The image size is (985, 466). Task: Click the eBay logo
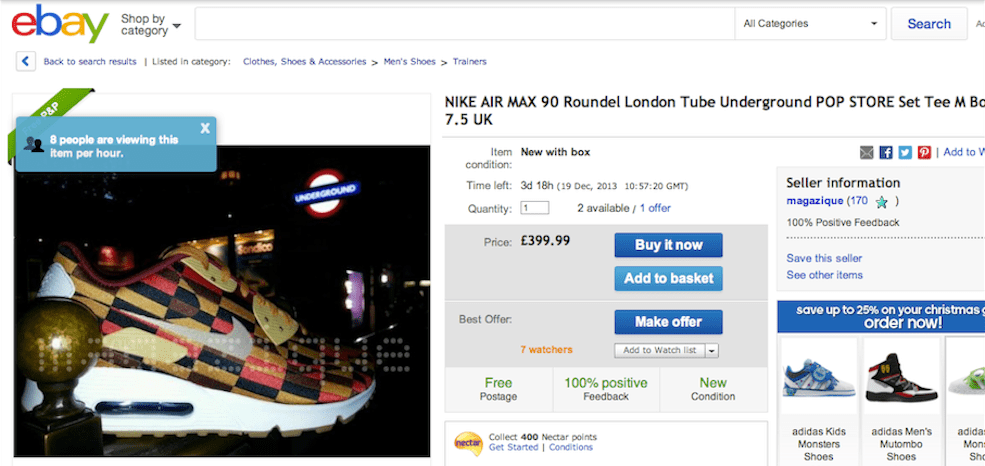click(60, 24)
